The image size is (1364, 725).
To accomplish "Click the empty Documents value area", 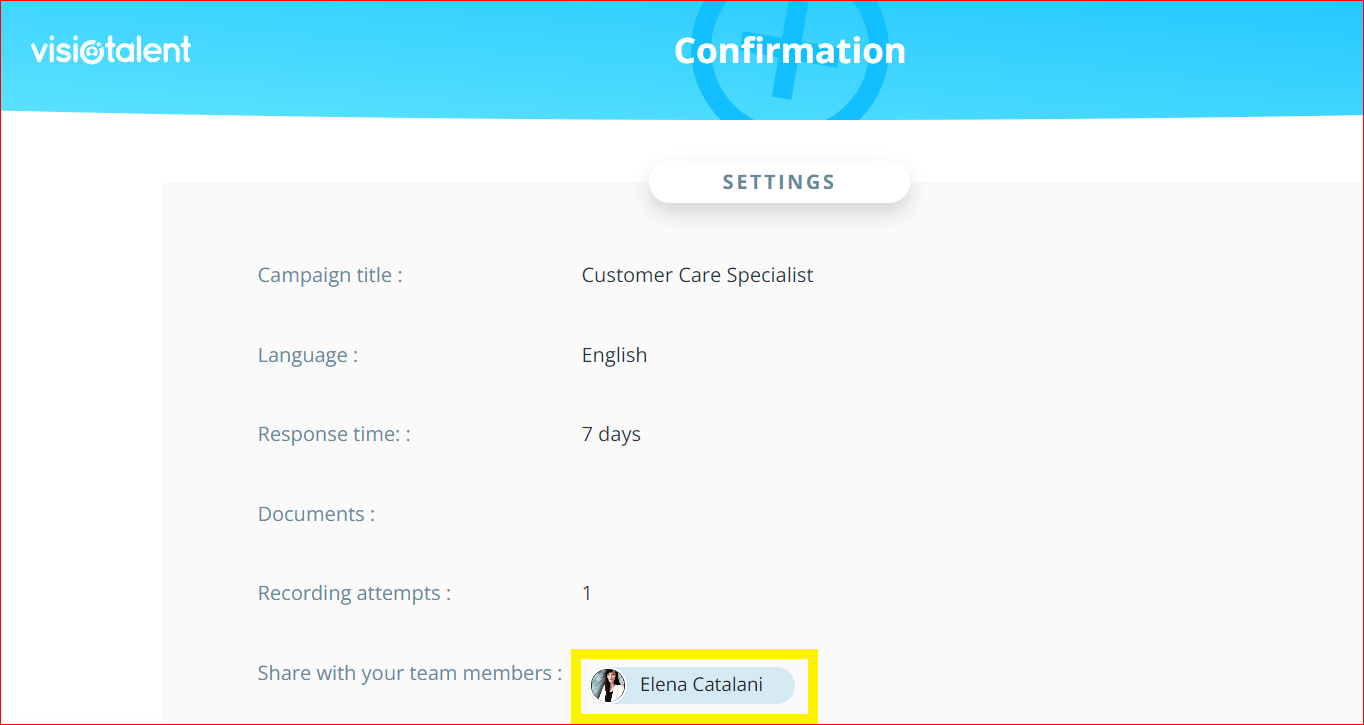I will [700, 514].
